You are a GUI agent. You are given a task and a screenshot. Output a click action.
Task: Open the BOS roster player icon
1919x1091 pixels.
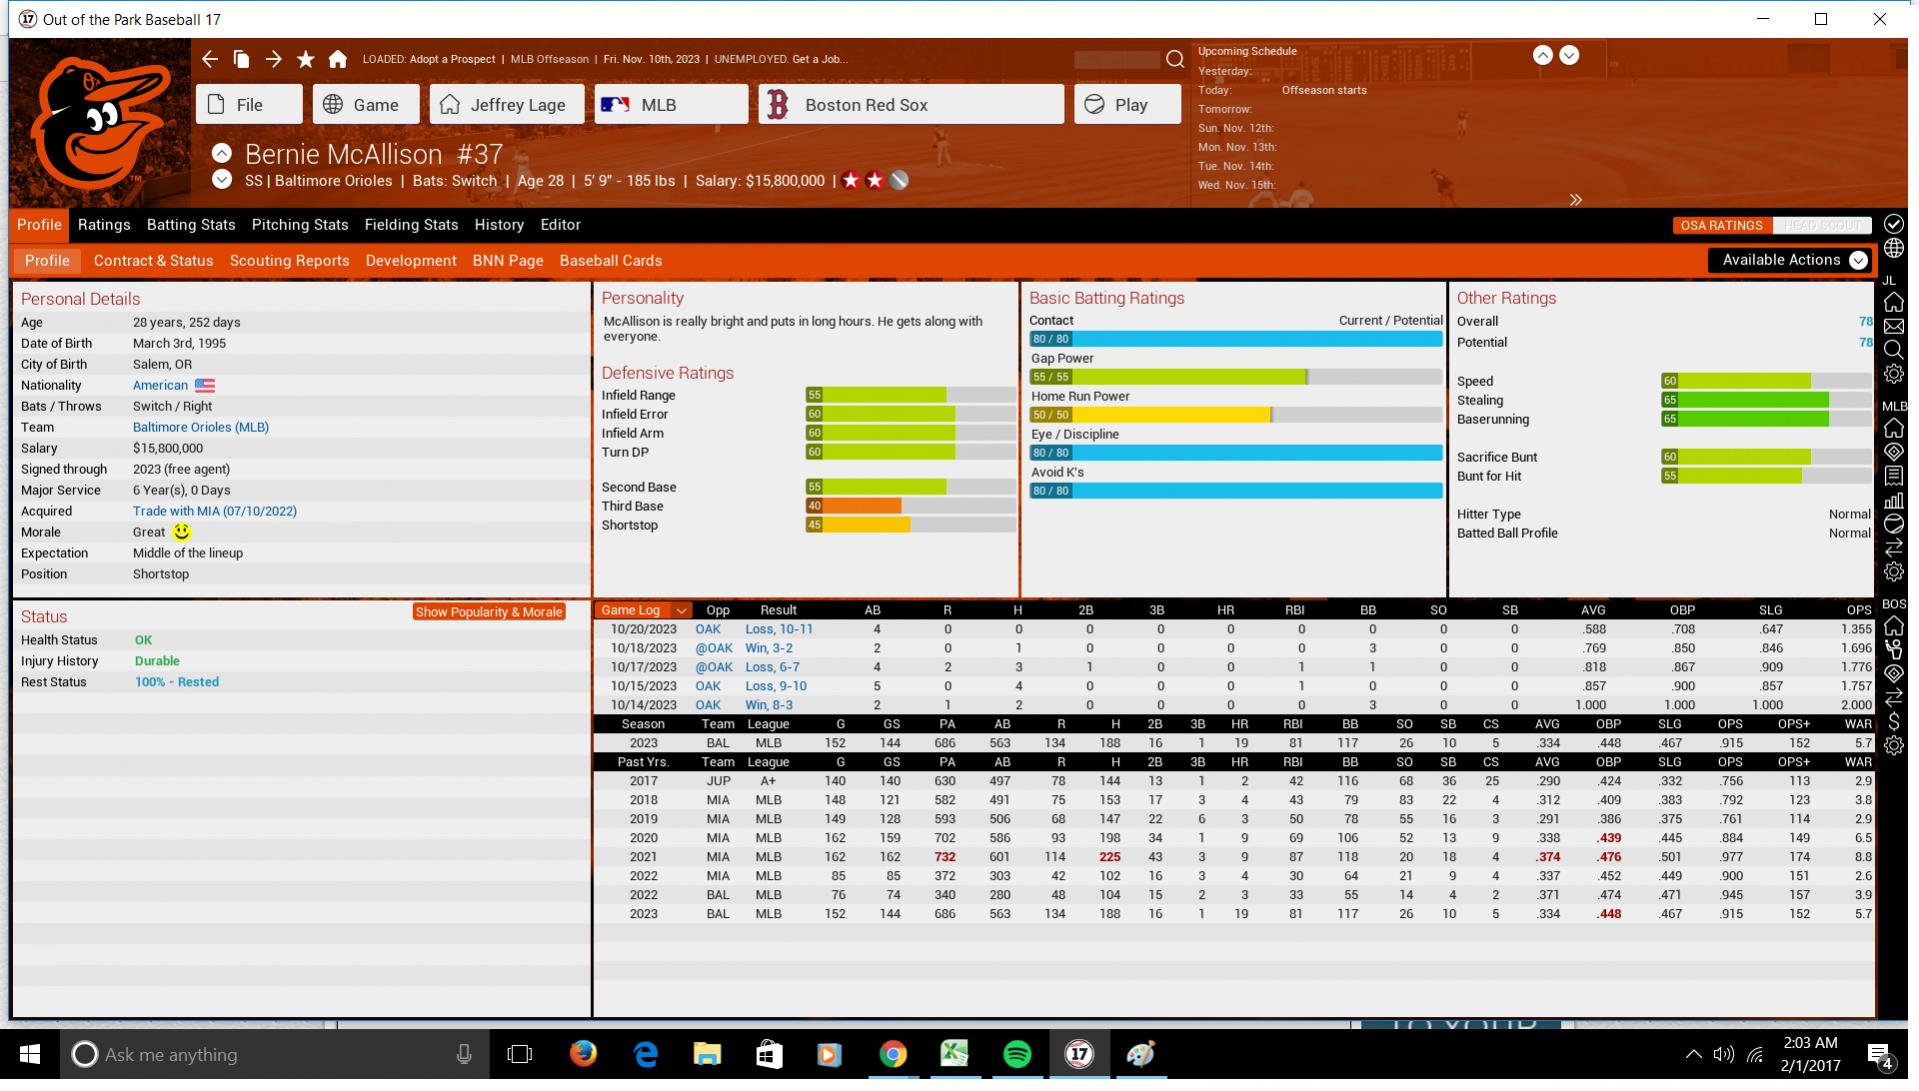click(1893, 650)
